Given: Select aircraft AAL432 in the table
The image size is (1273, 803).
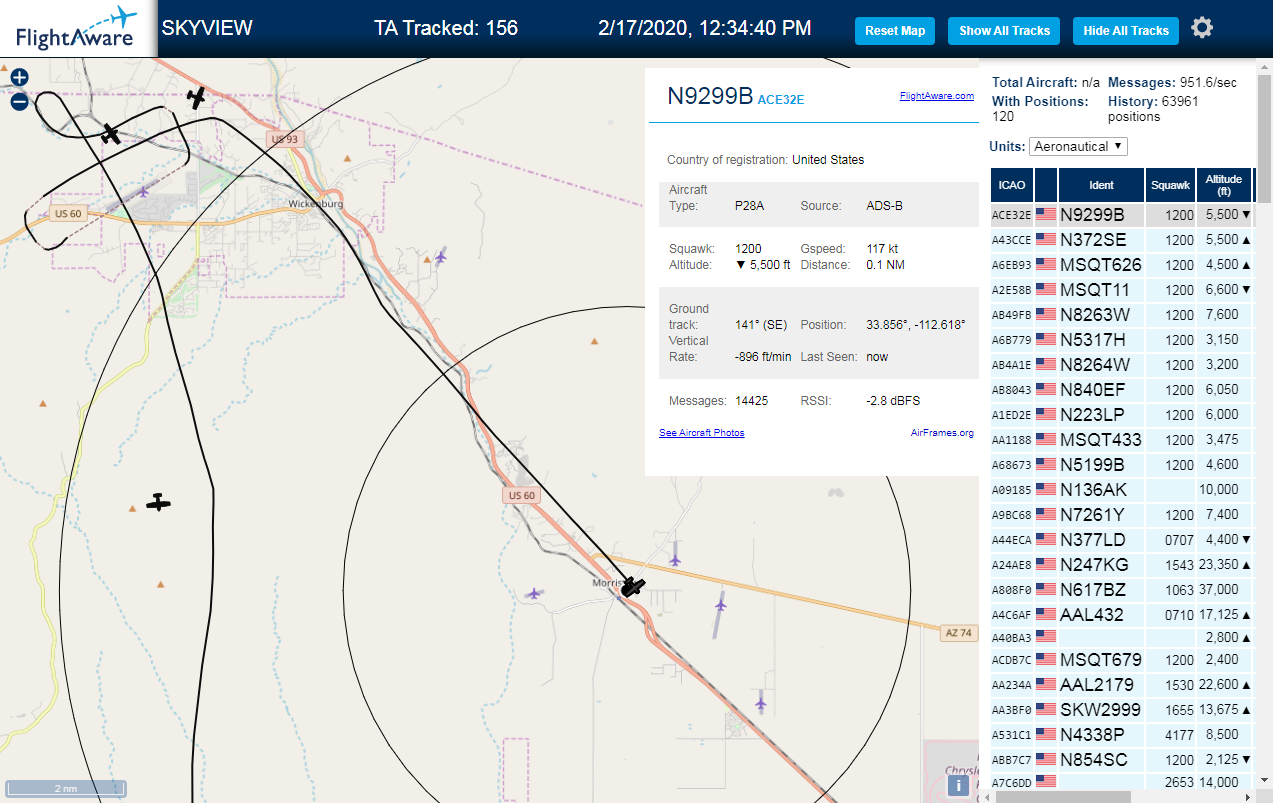Looking at the screenshot, I should (x=1121, y=614).
